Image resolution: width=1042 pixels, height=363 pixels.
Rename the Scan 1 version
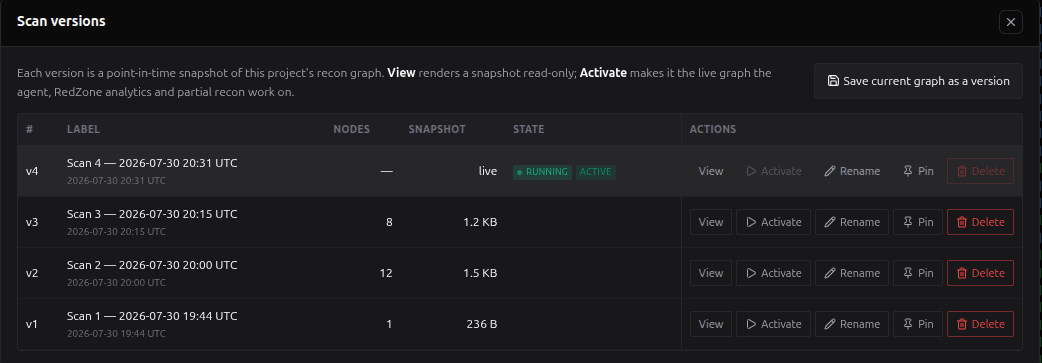pos(851,324)
